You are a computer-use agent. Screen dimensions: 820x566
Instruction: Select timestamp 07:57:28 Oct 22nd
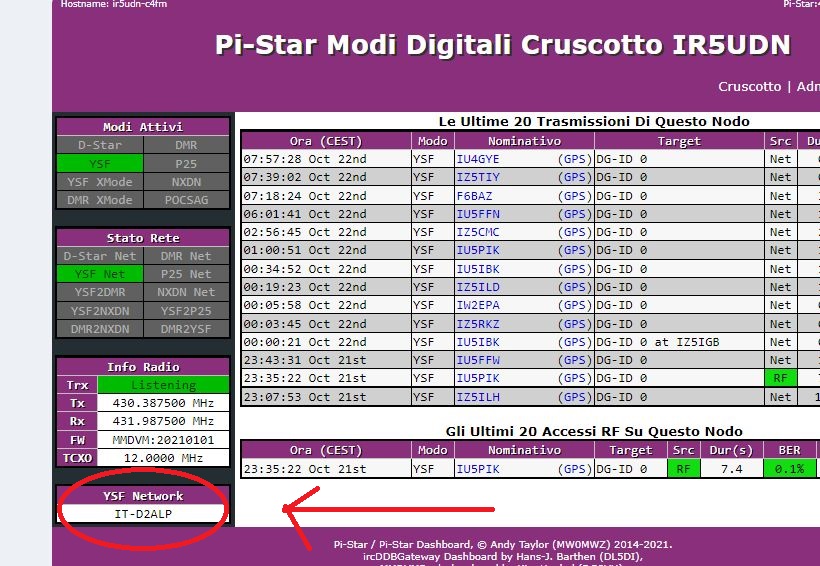[305, 159]
